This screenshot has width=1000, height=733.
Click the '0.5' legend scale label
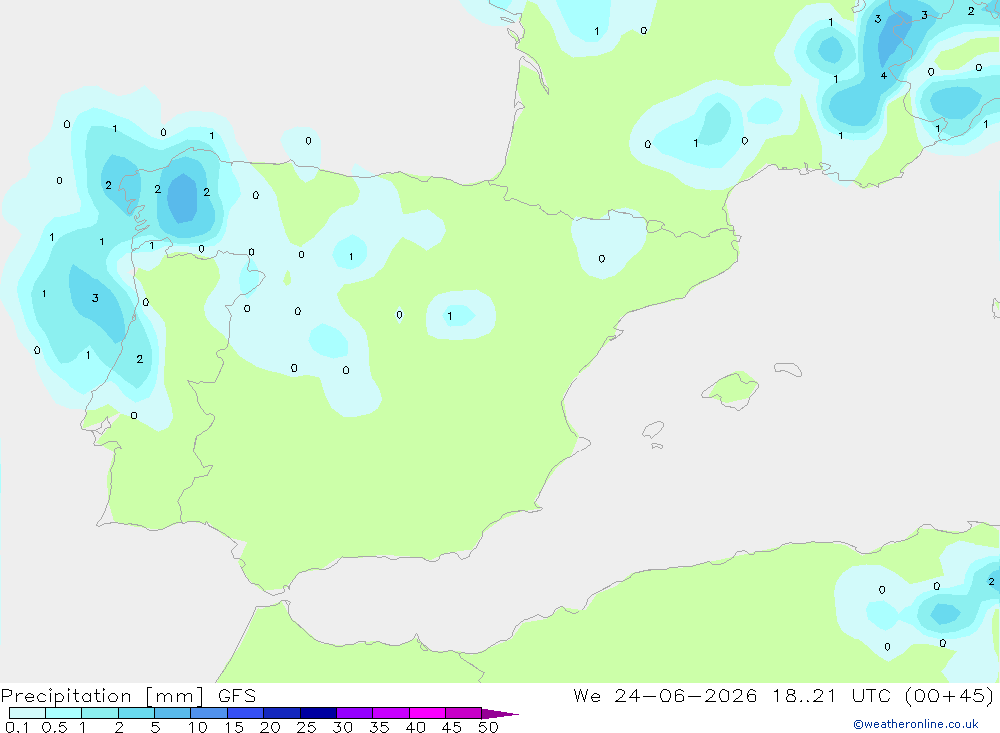click(54, 727)
